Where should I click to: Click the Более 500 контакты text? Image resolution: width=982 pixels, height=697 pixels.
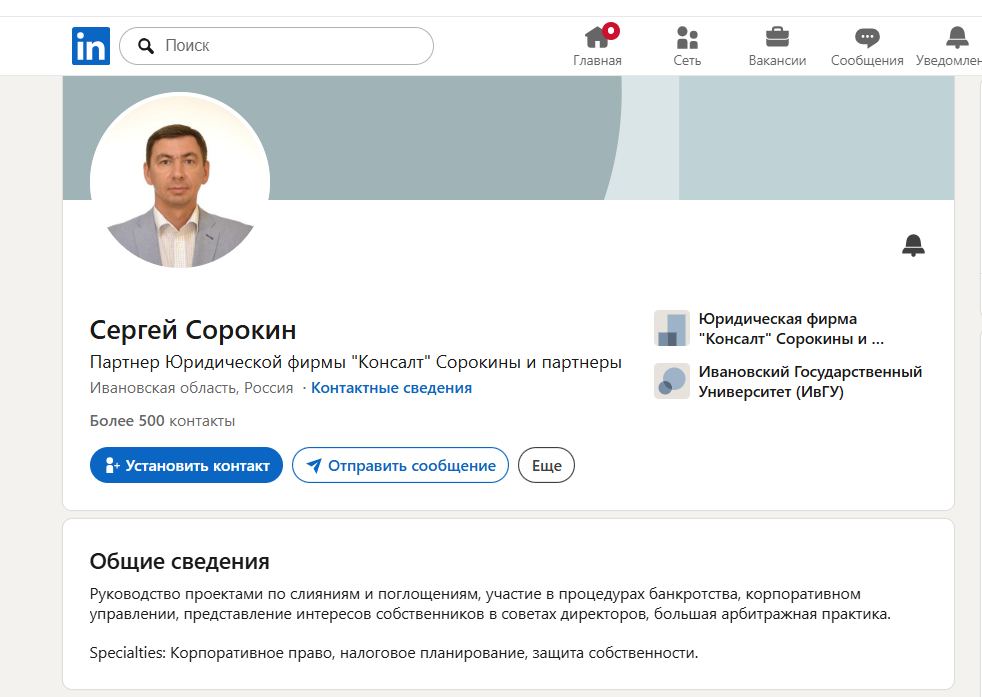point(162,421)
